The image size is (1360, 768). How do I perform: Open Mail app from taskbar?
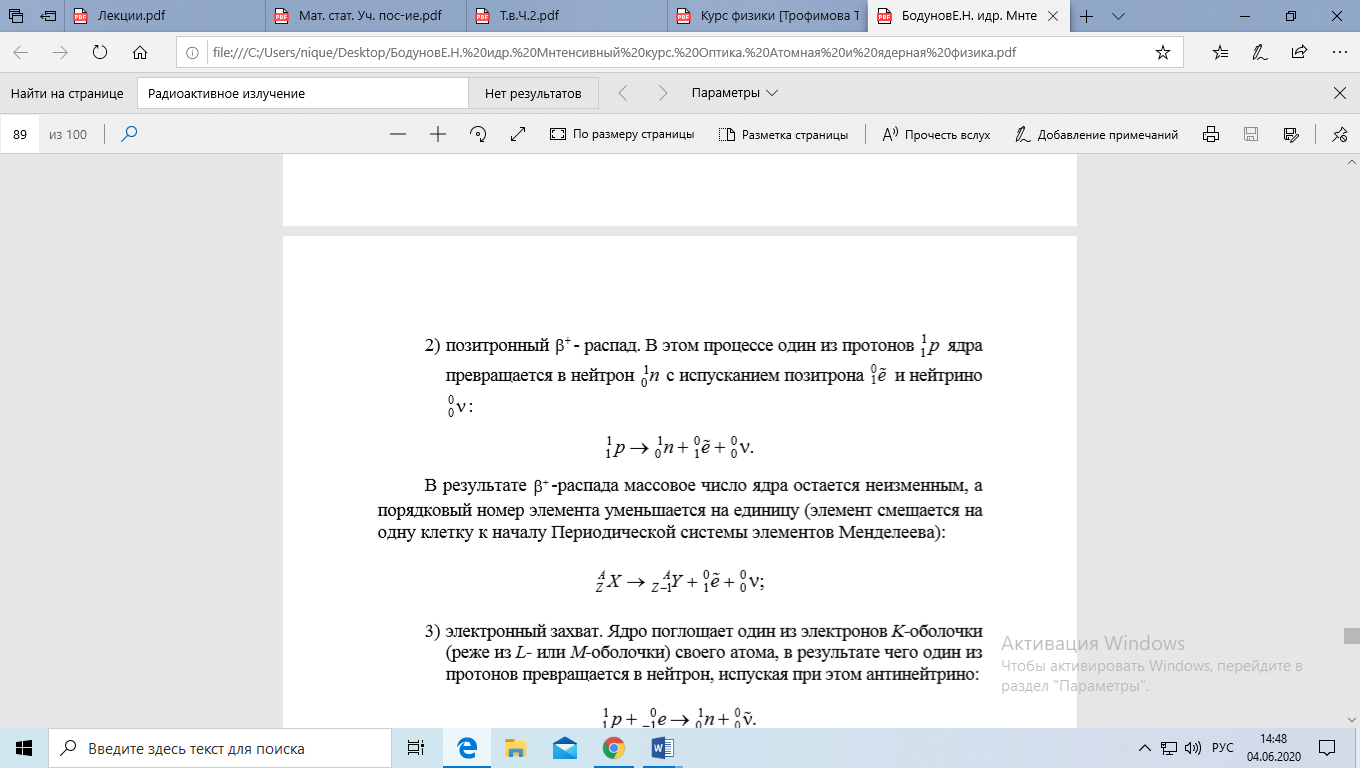(564, 747)
